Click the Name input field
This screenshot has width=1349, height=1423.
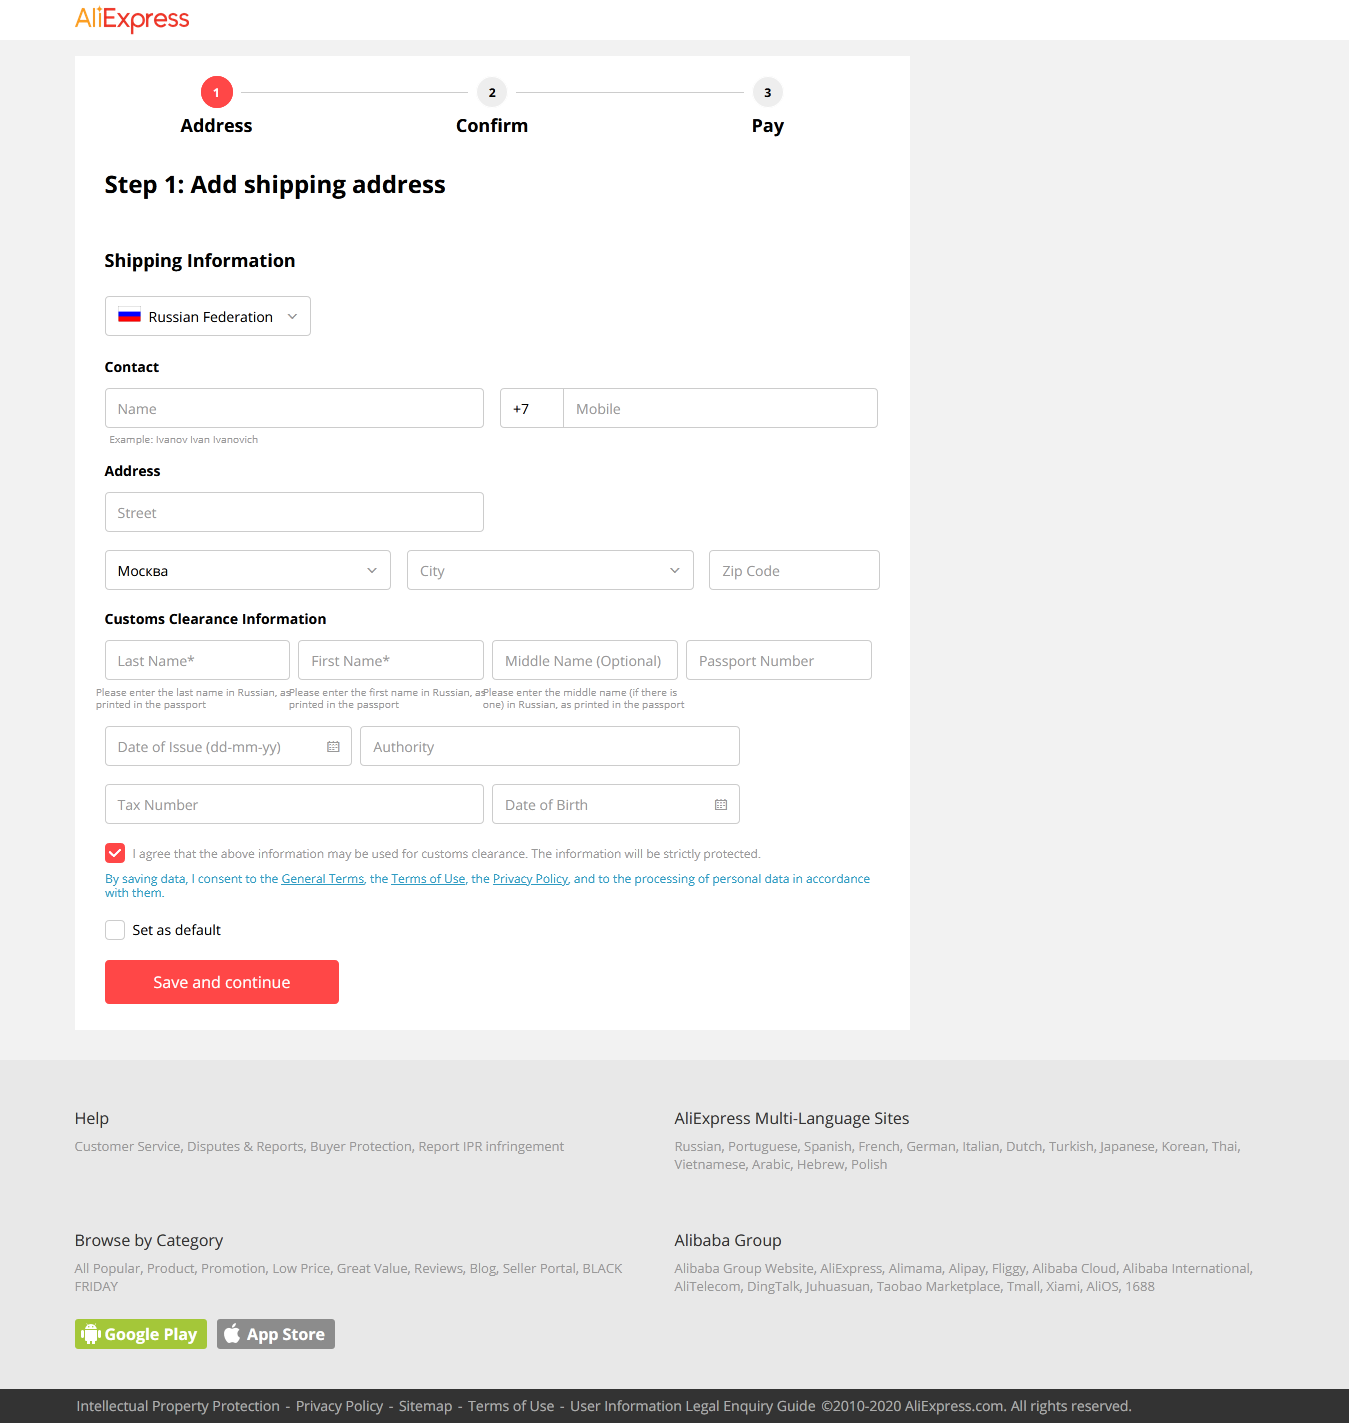[x=294, y=408]
